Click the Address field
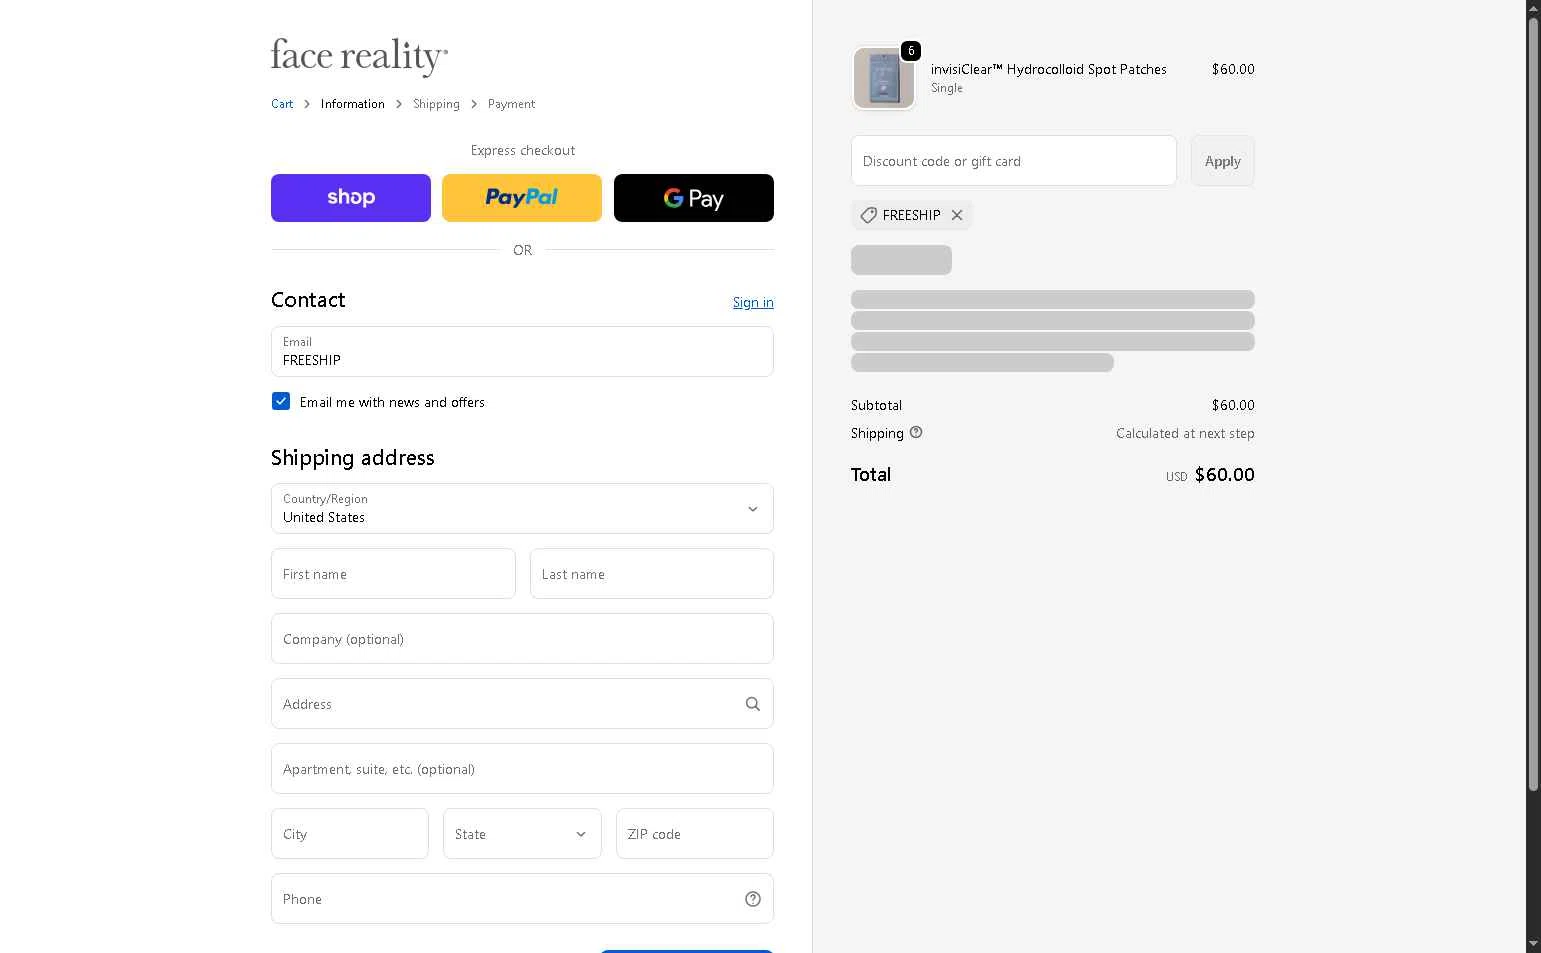Viewport: 1541px width, 953px height. point(522,704)
